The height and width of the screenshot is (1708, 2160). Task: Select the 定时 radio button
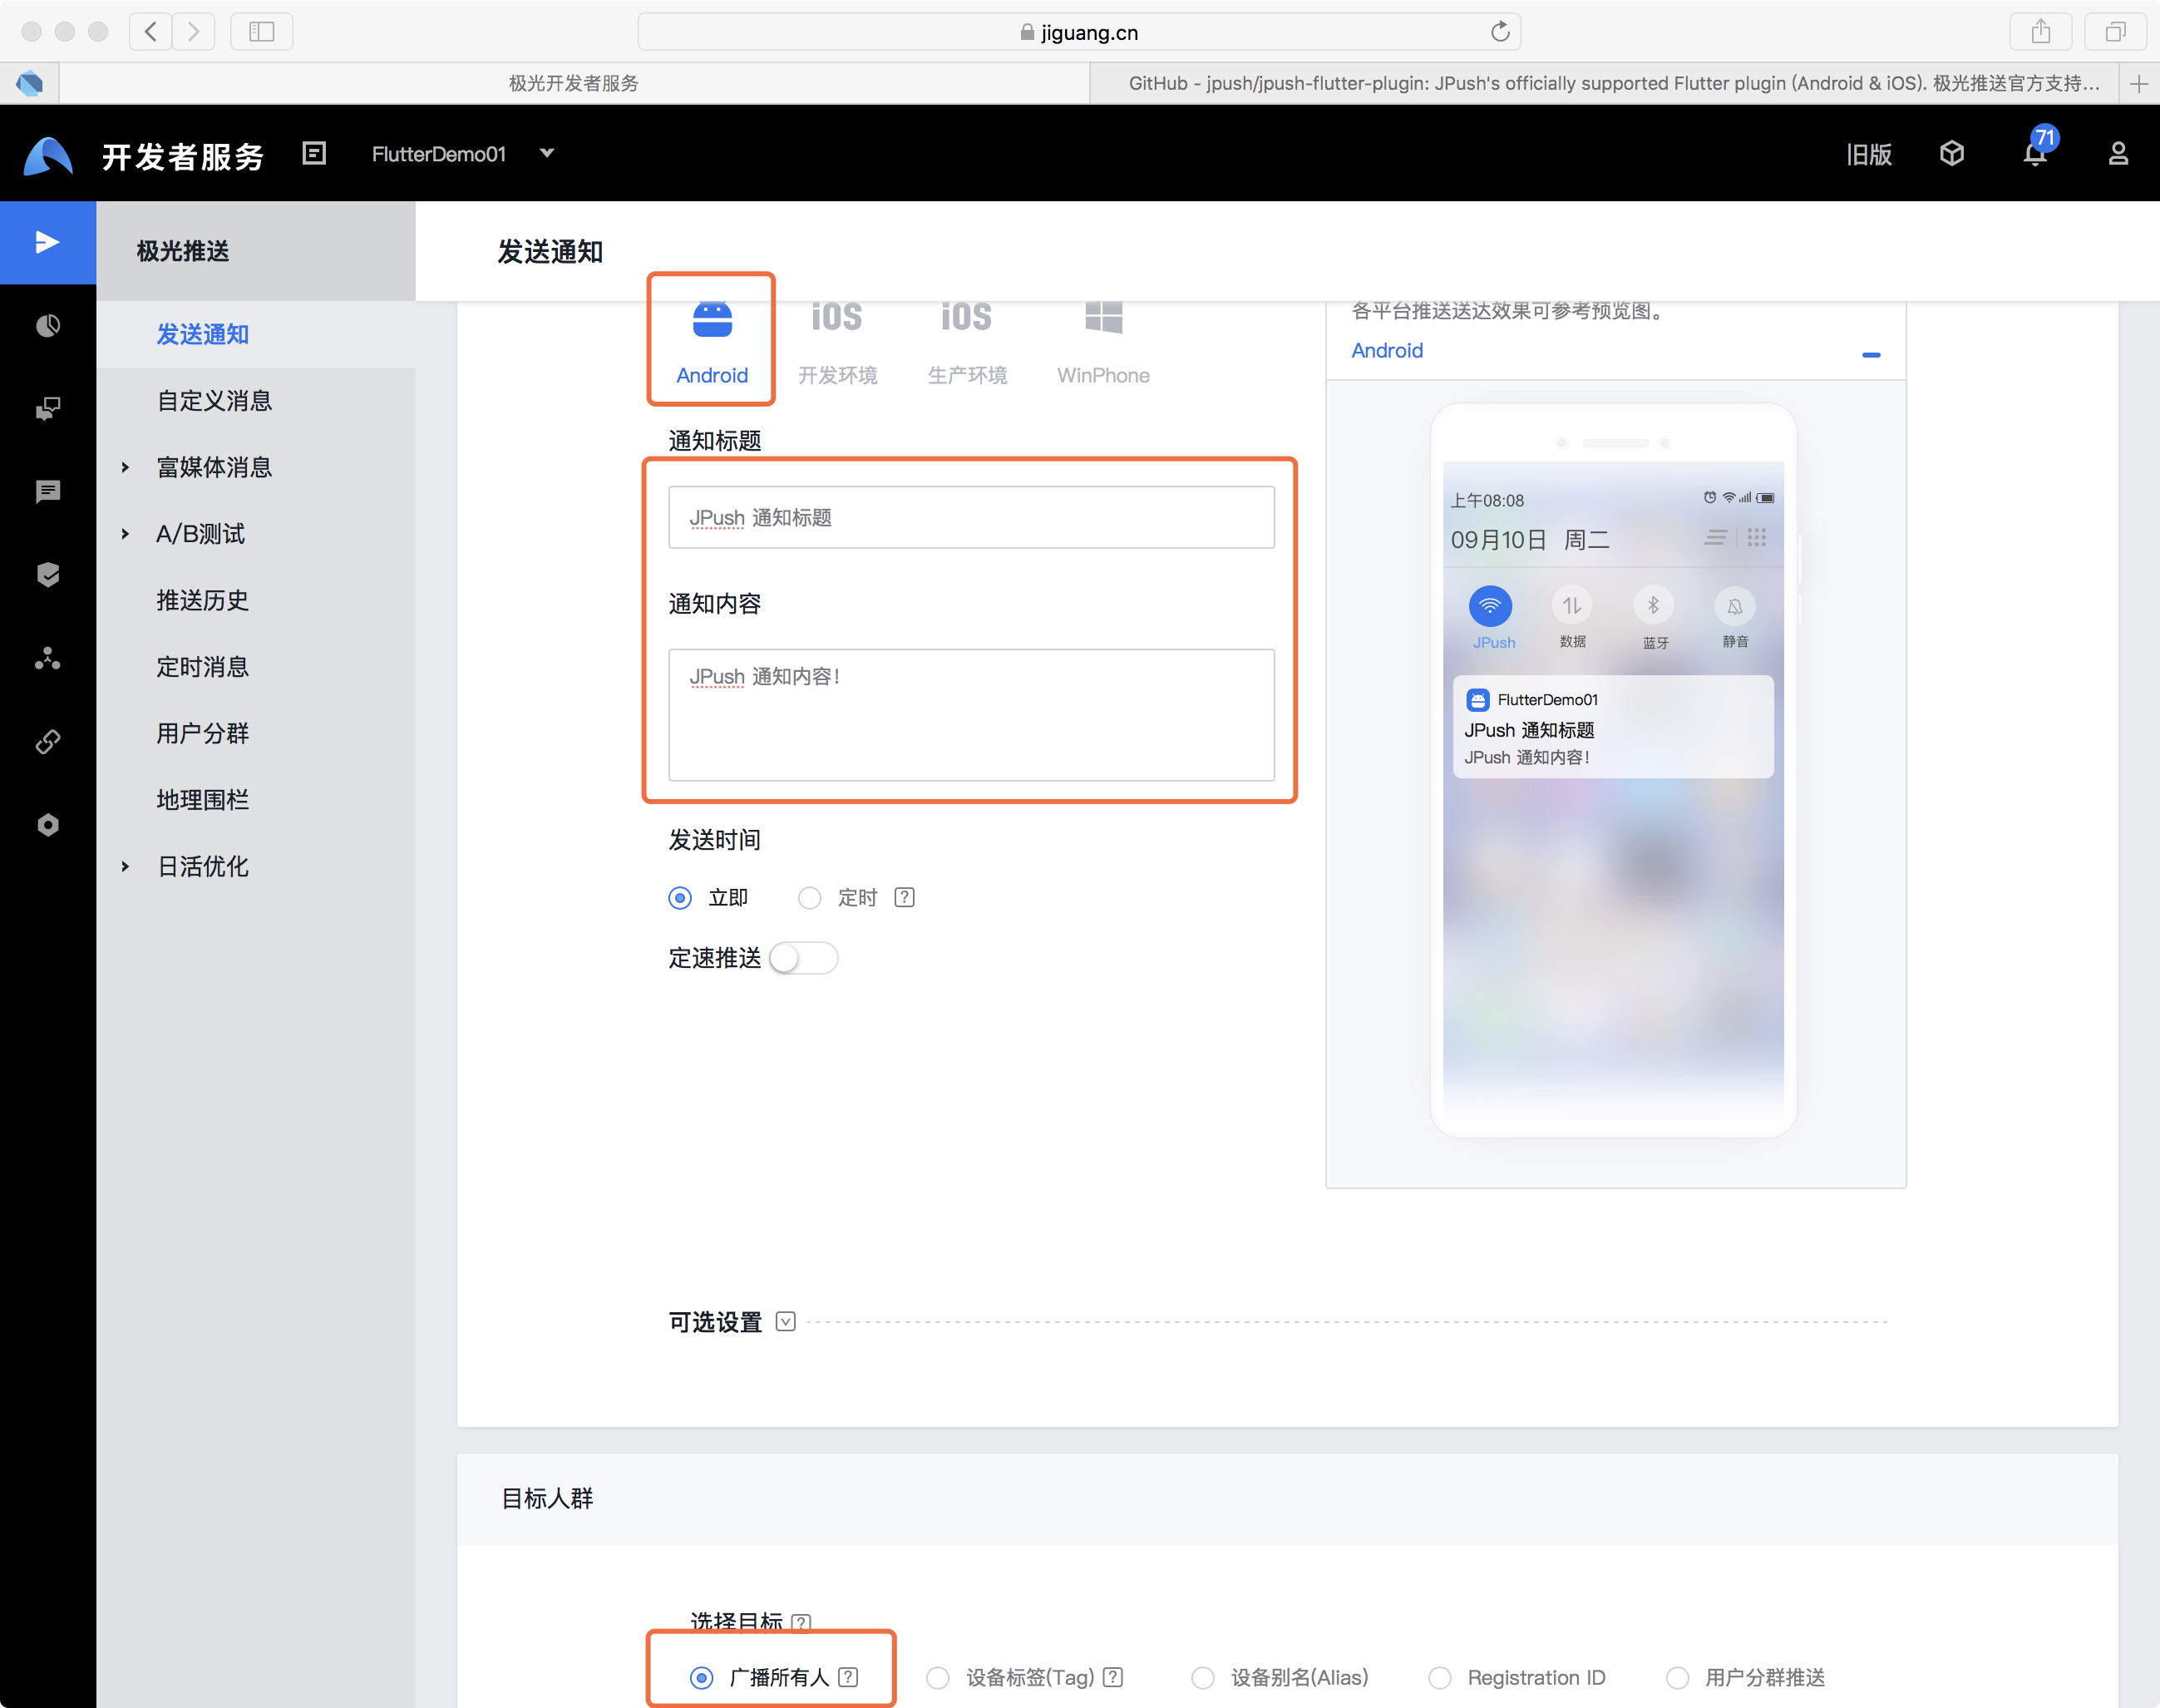tap(809, 898)
